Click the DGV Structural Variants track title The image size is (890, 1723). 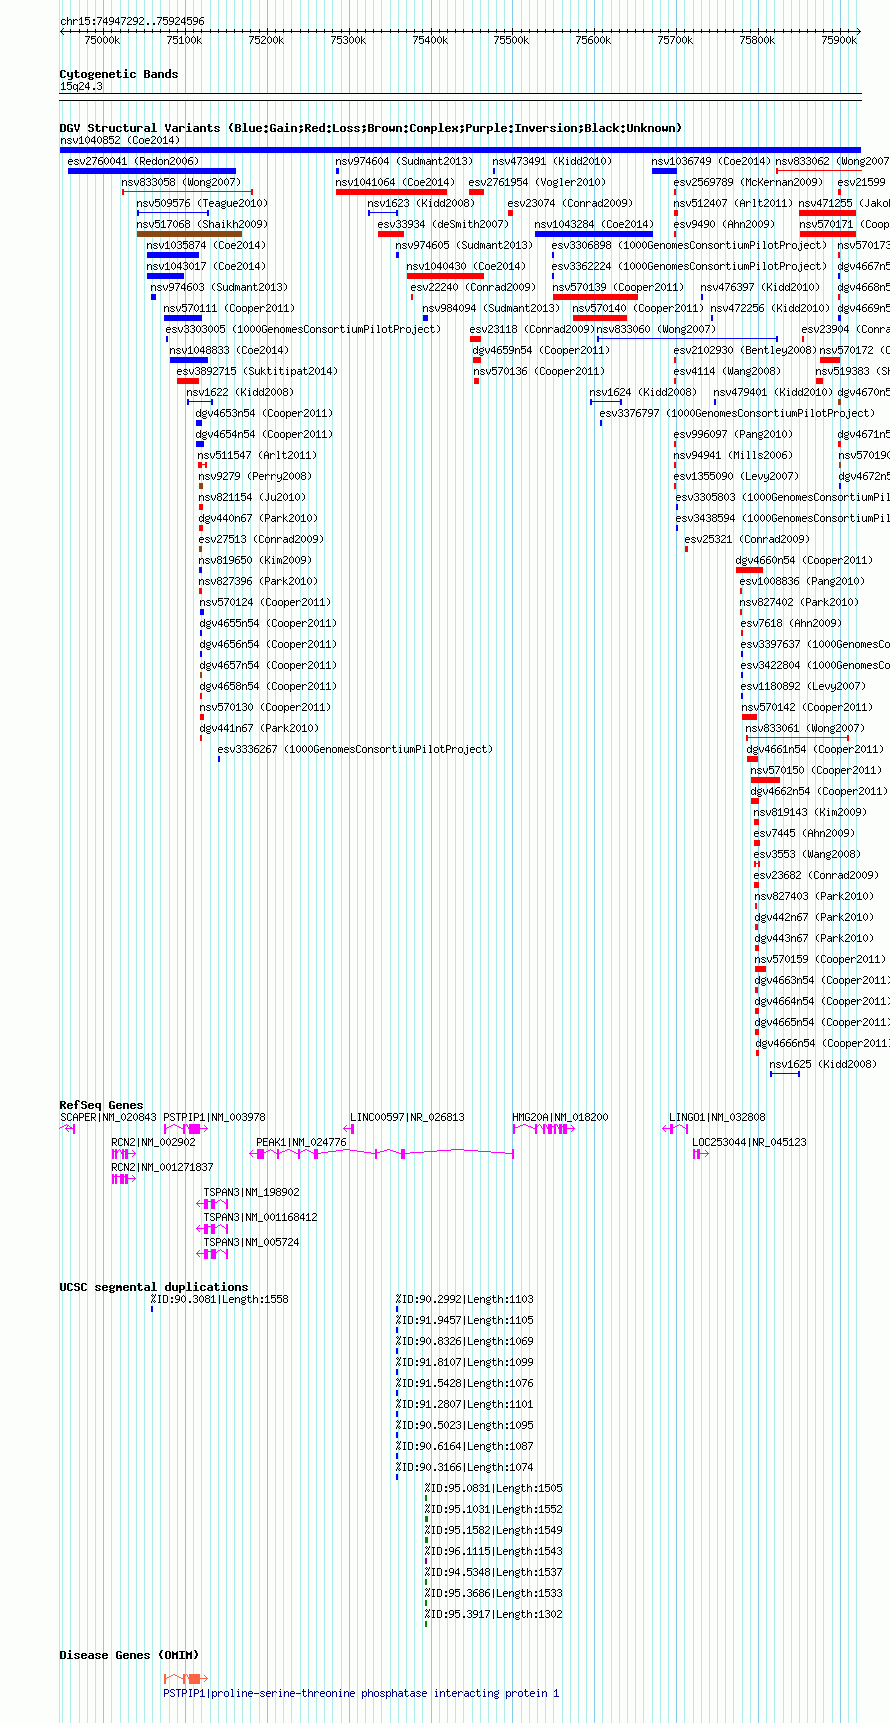pyautogui.click(x=370, y=128)
